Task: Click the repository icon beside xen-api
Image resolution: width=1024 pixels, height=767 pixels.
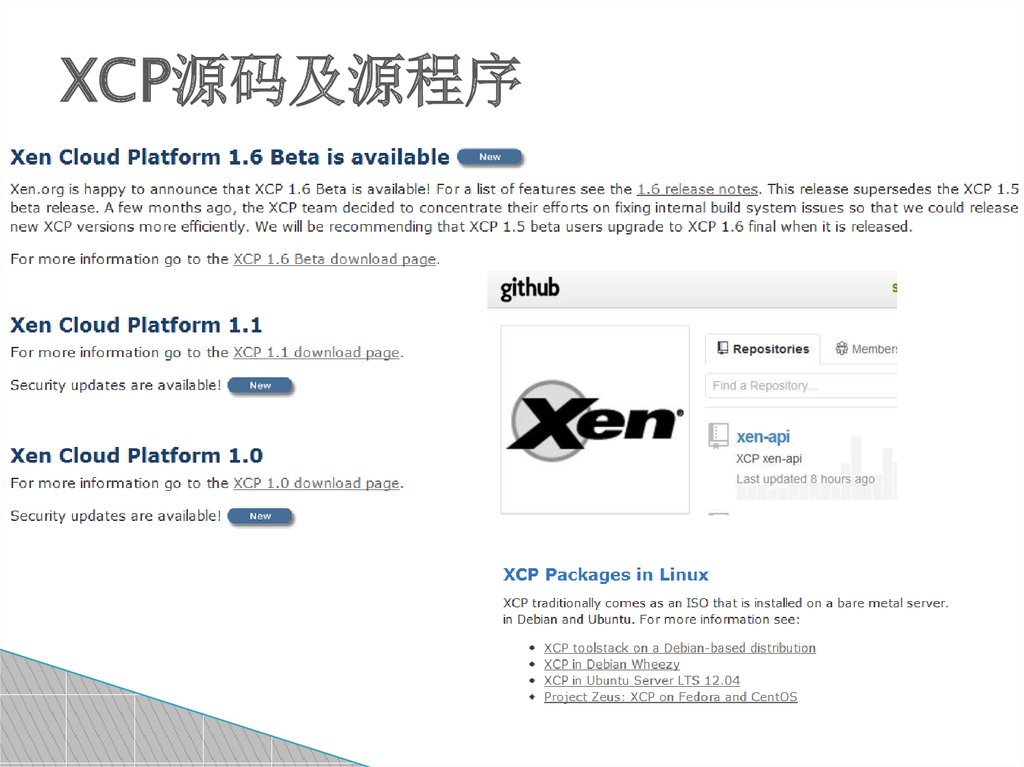Action: 718,436
